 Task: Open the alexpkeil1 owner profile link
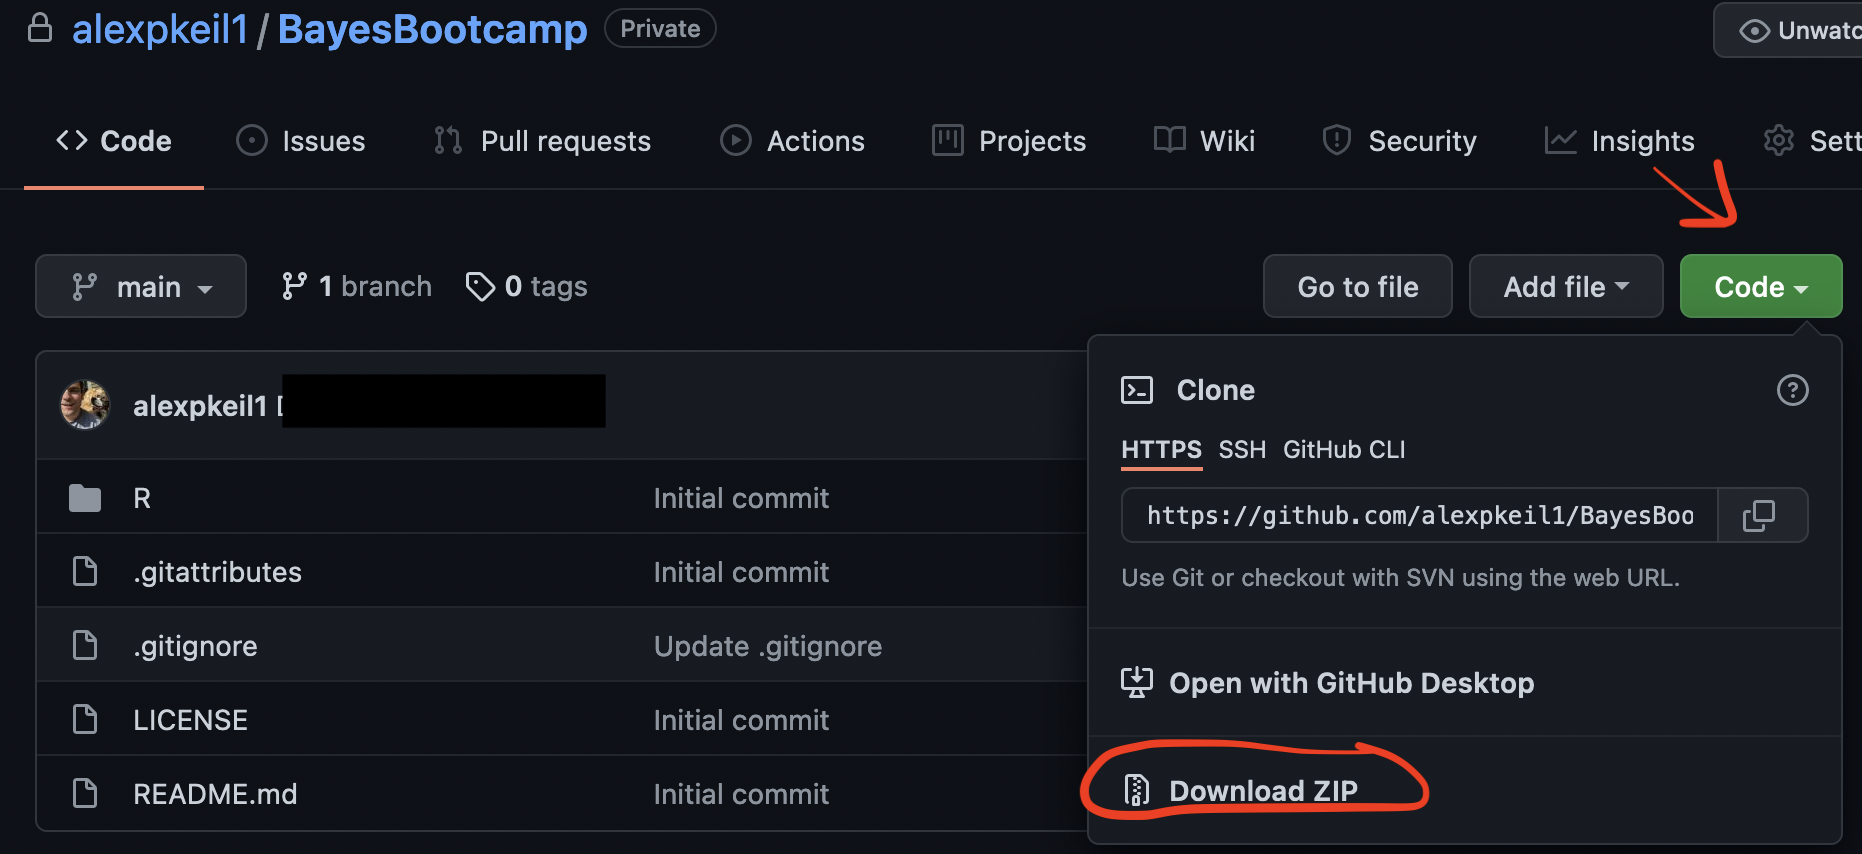tap(160, 30)
